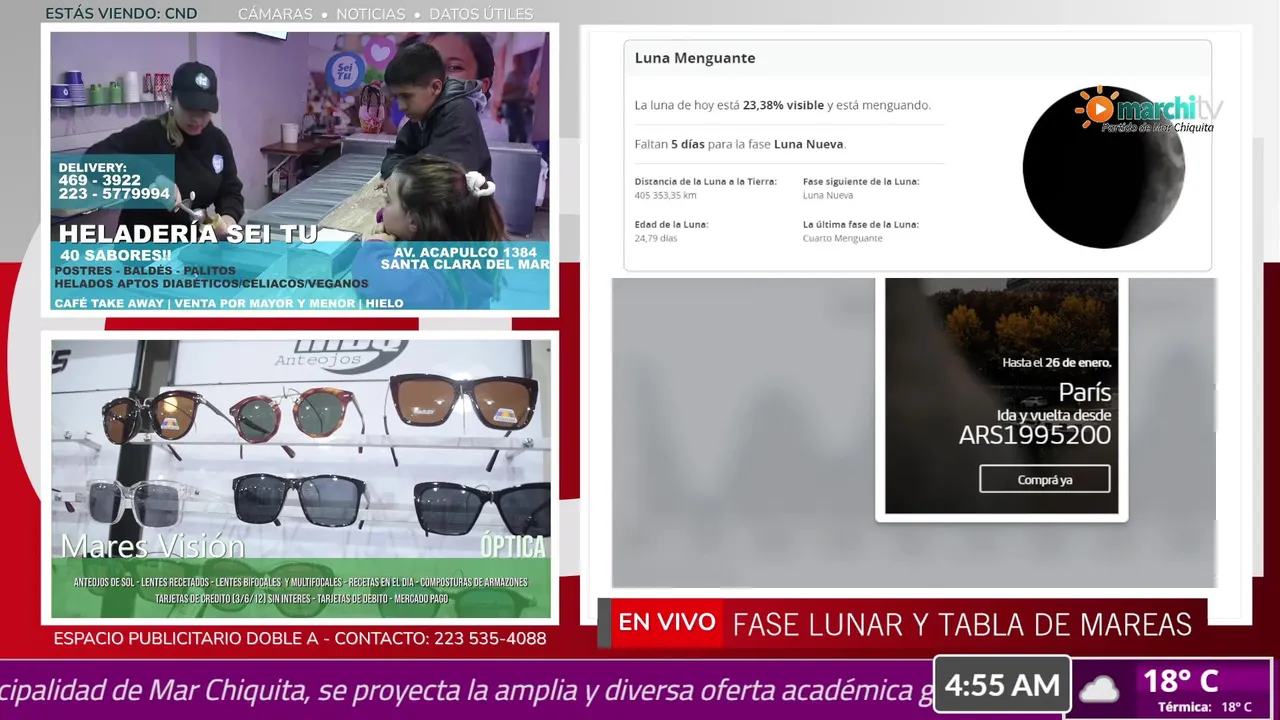Viewport: 1280px width, 720px height.
Task: Click the Luna Menguante heading
Action: (695, 58)
